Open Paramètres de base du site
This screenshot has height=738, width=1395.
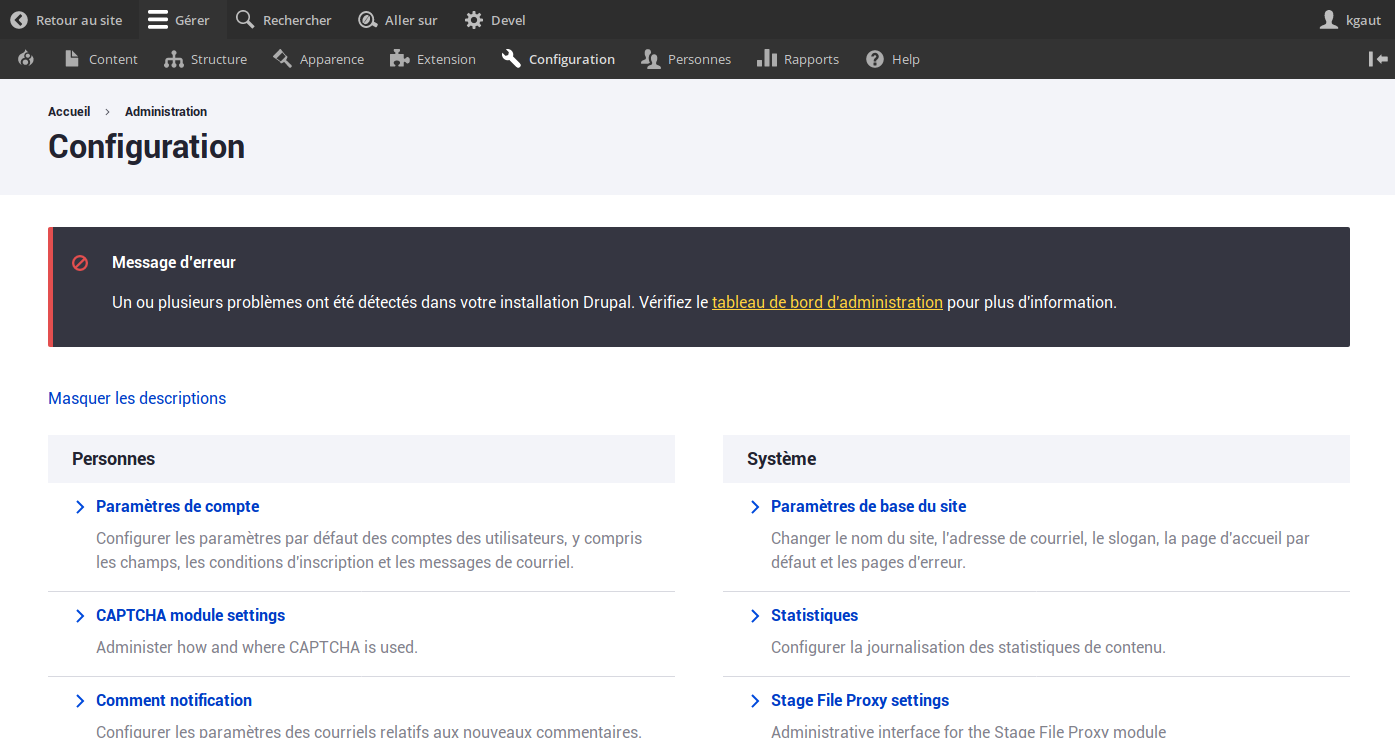pos(868,507)
